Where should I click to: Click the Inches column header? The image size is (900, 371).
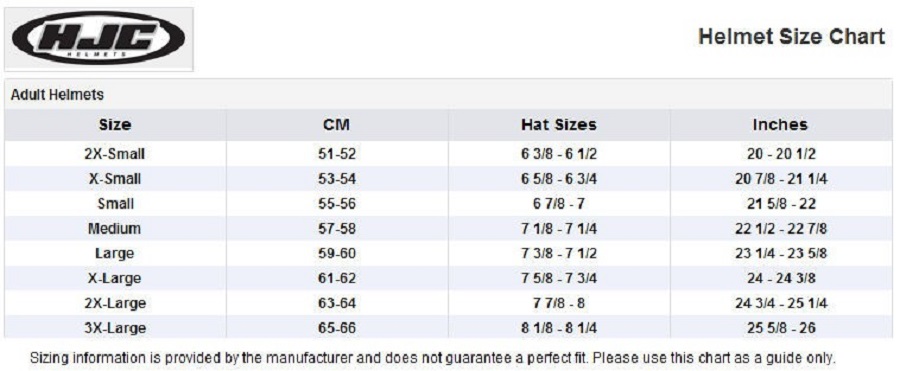[781, 125]
